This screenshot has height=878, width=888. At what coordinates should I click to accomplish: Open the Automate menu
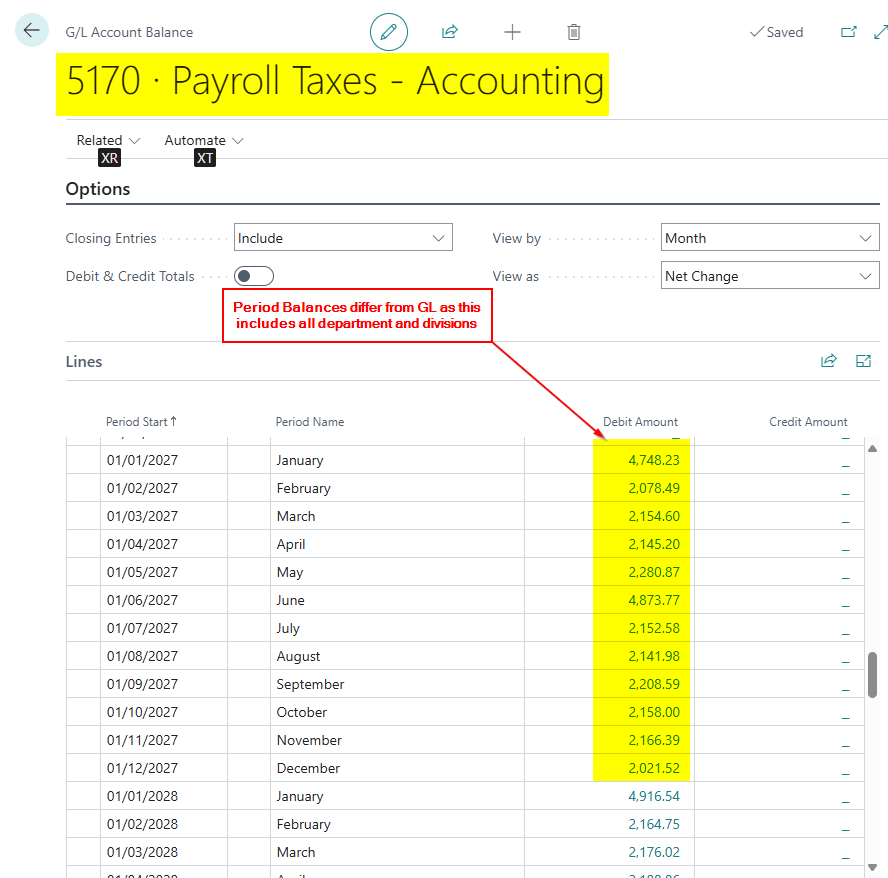203,140
